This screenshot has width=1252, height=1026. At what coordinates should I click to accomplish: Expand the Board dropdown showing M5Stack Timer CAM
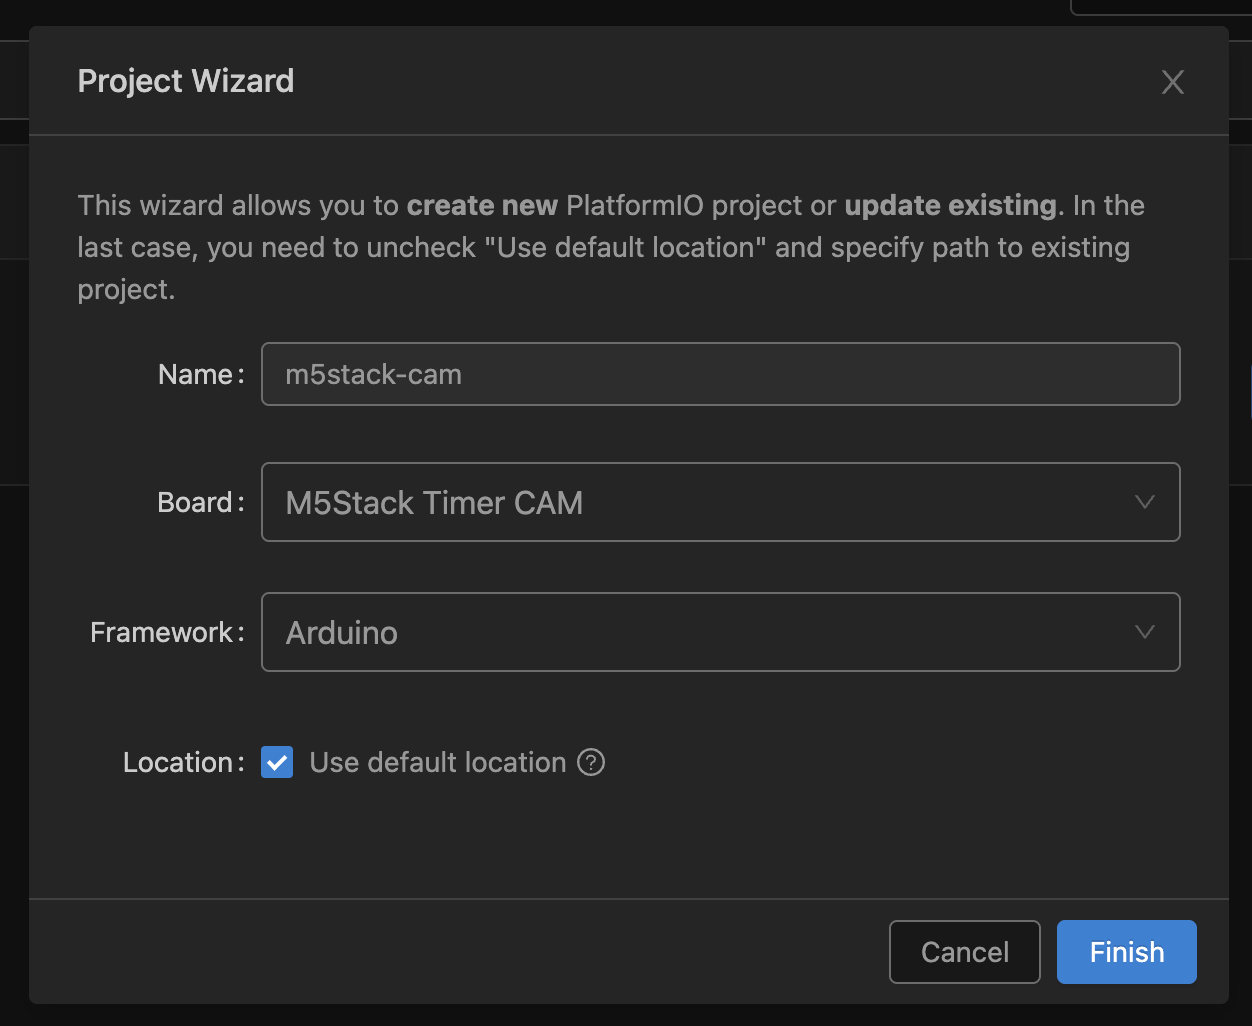click(720, 502)
